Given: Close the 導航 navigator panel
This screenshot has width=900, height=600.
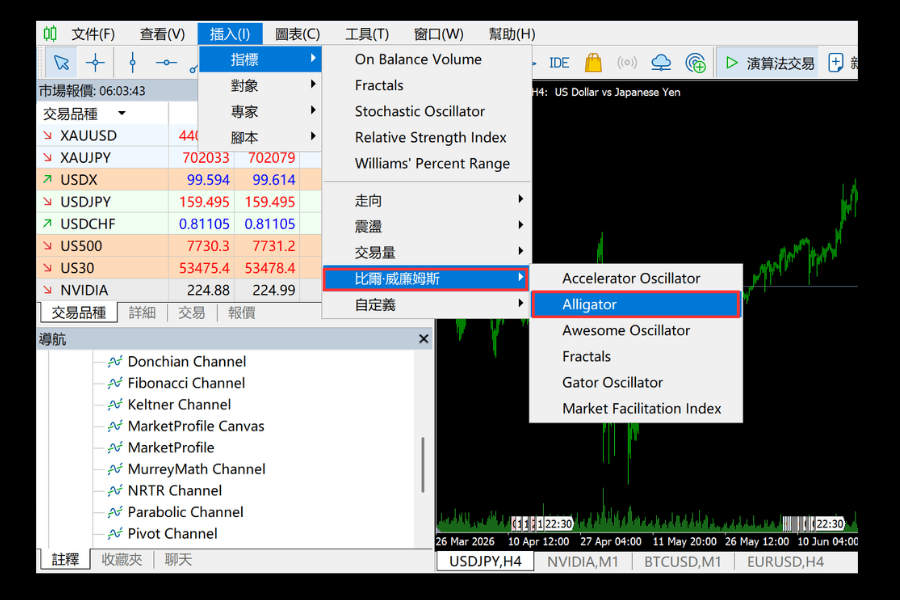Looking at the screenshot, I should tap(424, 339).
